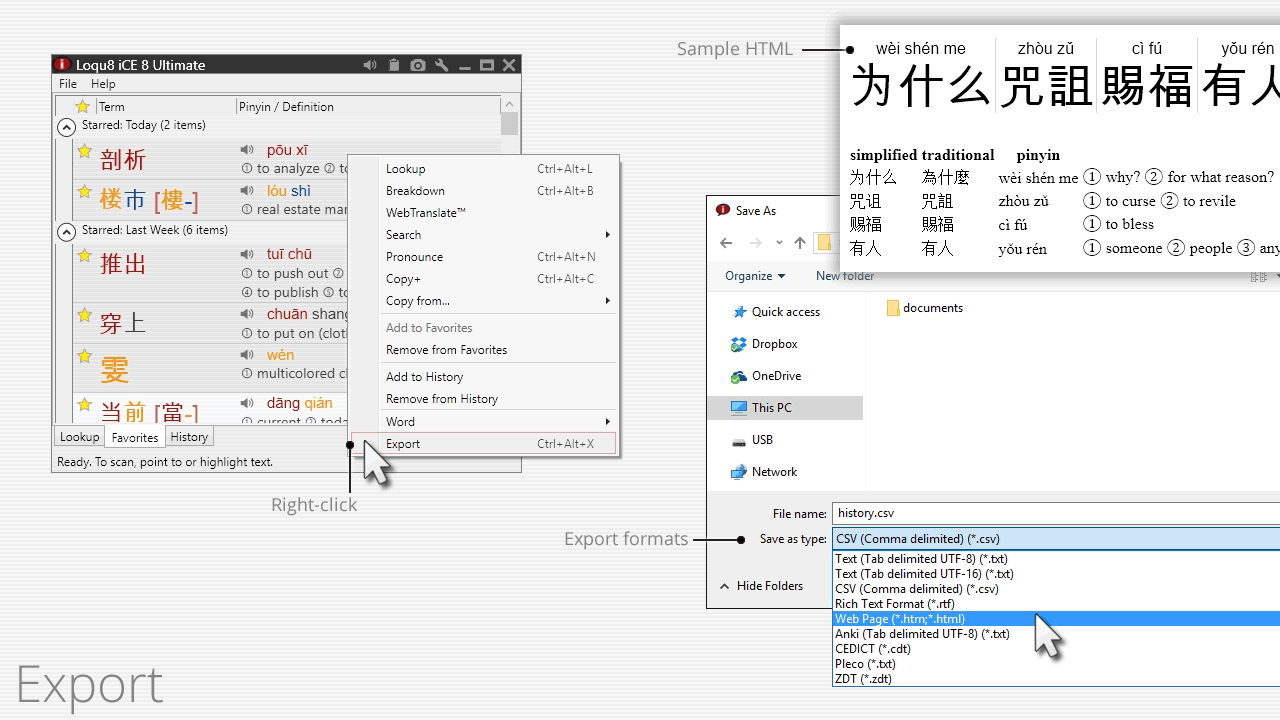The image size is (1280, 720).
Task: Choose Export in the context menu
Action: click(484, 444)
